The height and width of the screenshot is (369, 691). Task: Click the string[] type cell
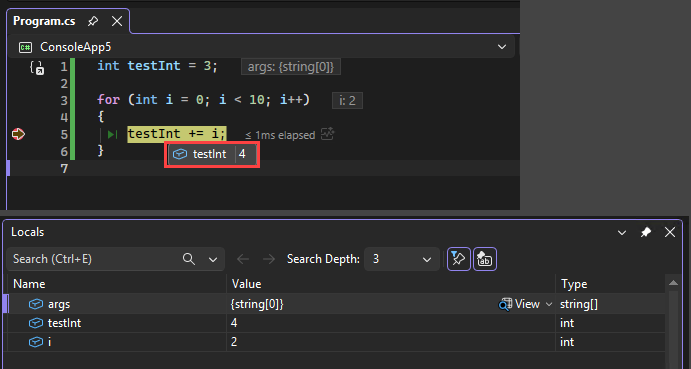tap(579, 304)
